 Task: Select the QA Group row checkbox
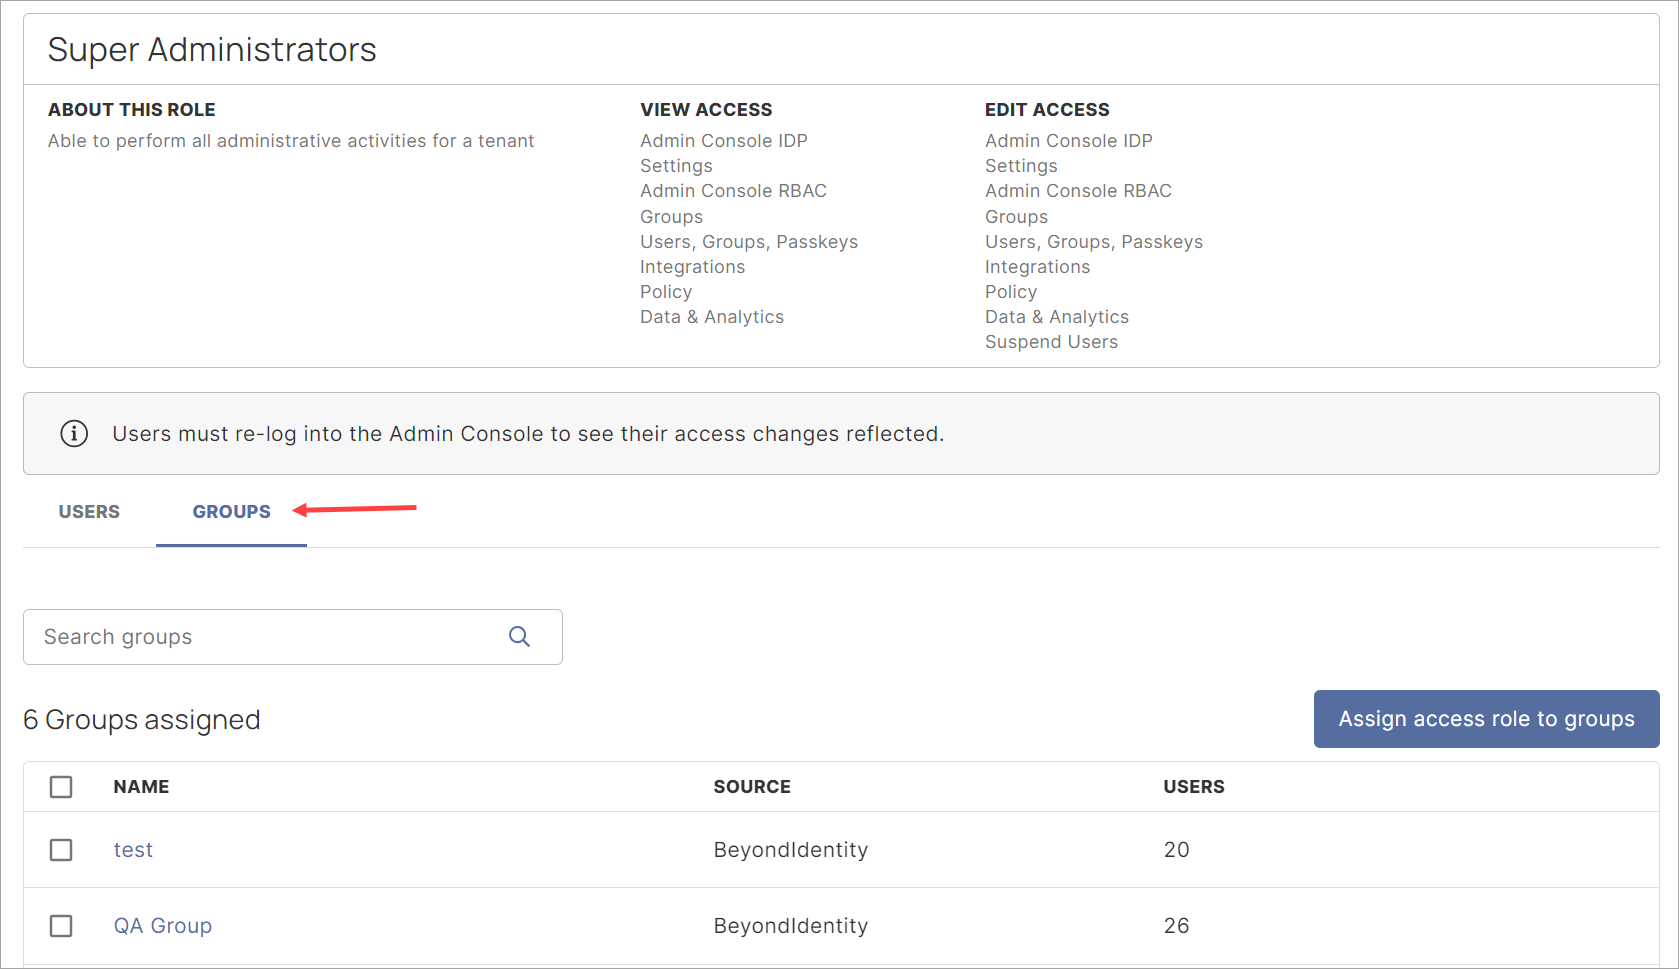click(x=61, y=926)
